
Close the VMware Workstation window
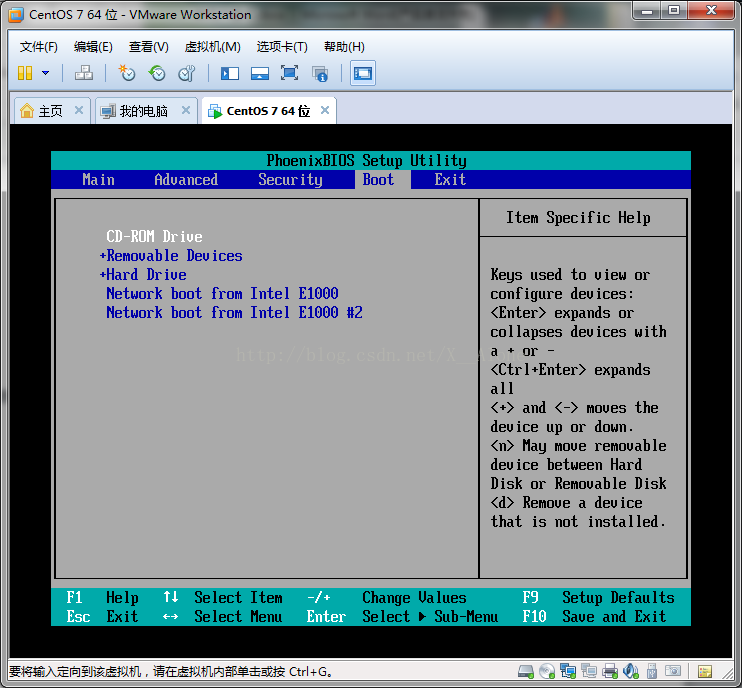[711, 10]
